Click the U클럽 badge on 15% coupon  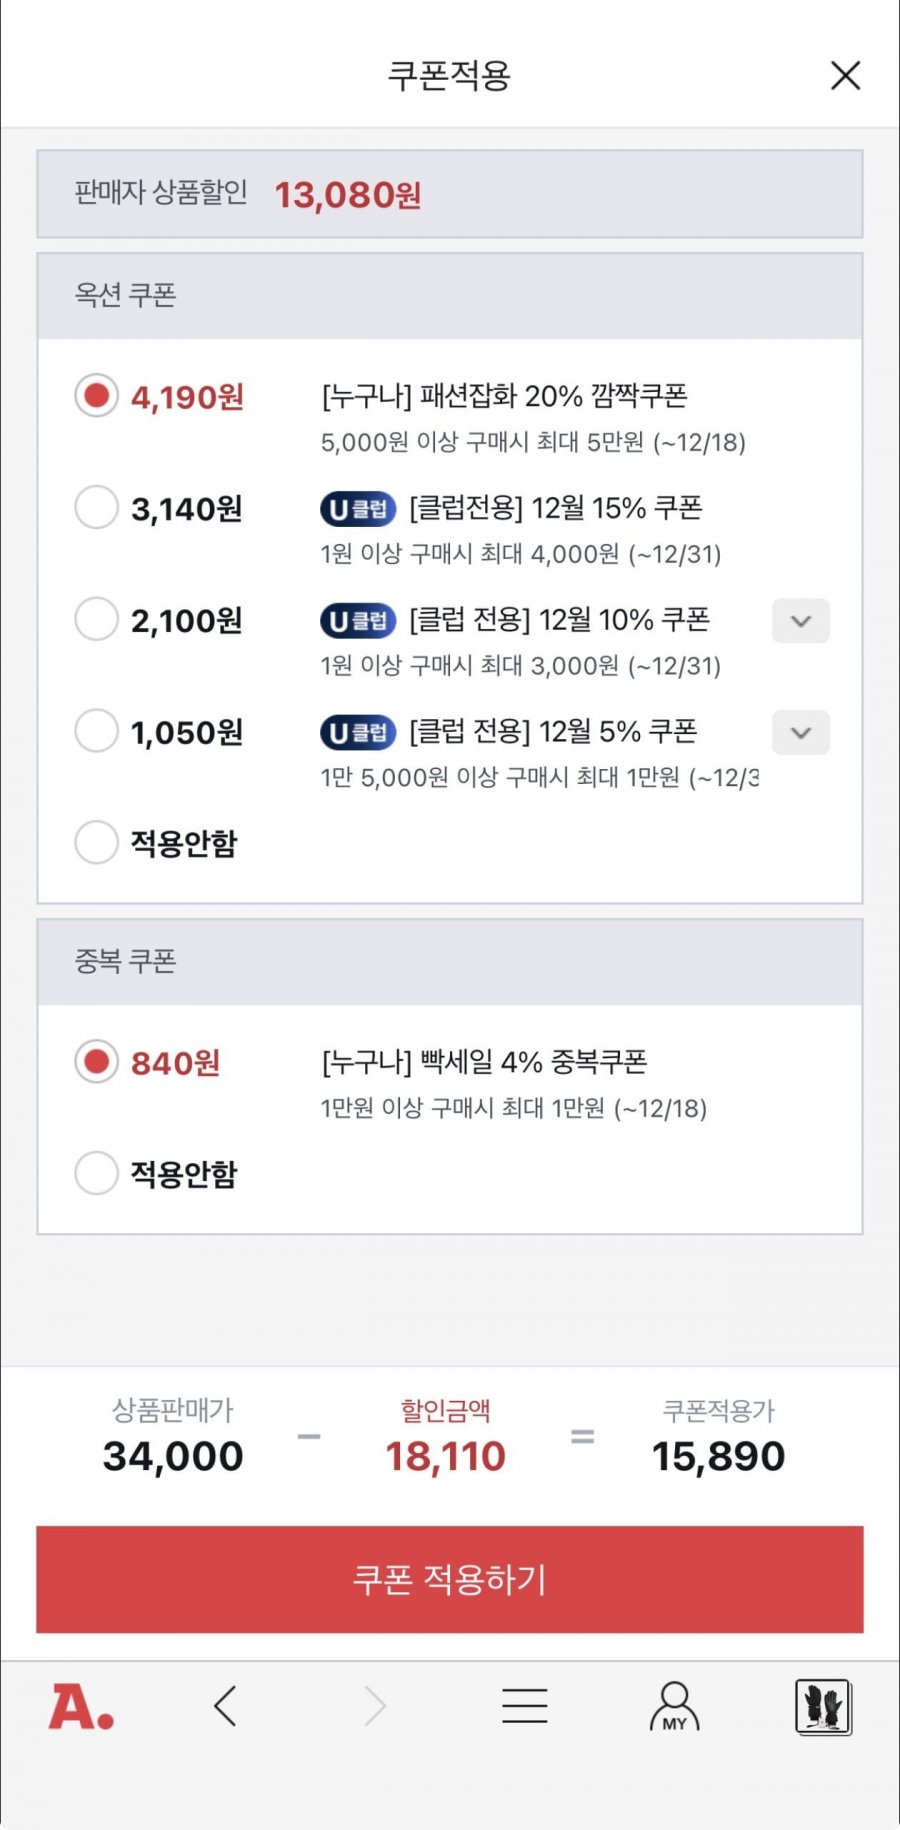point(358,510)
